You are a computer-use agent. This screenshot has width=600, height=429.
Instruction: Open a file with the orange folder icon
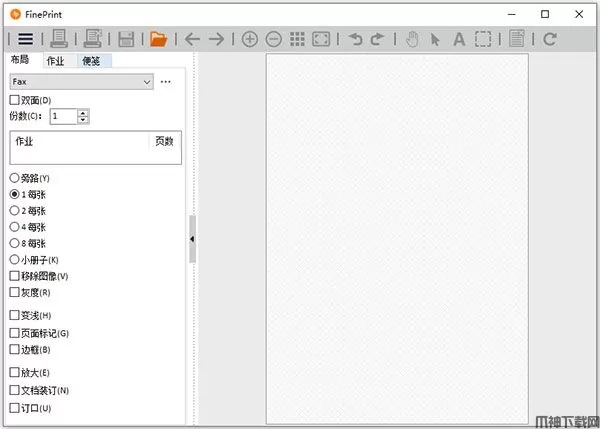(x=158, y=39)
